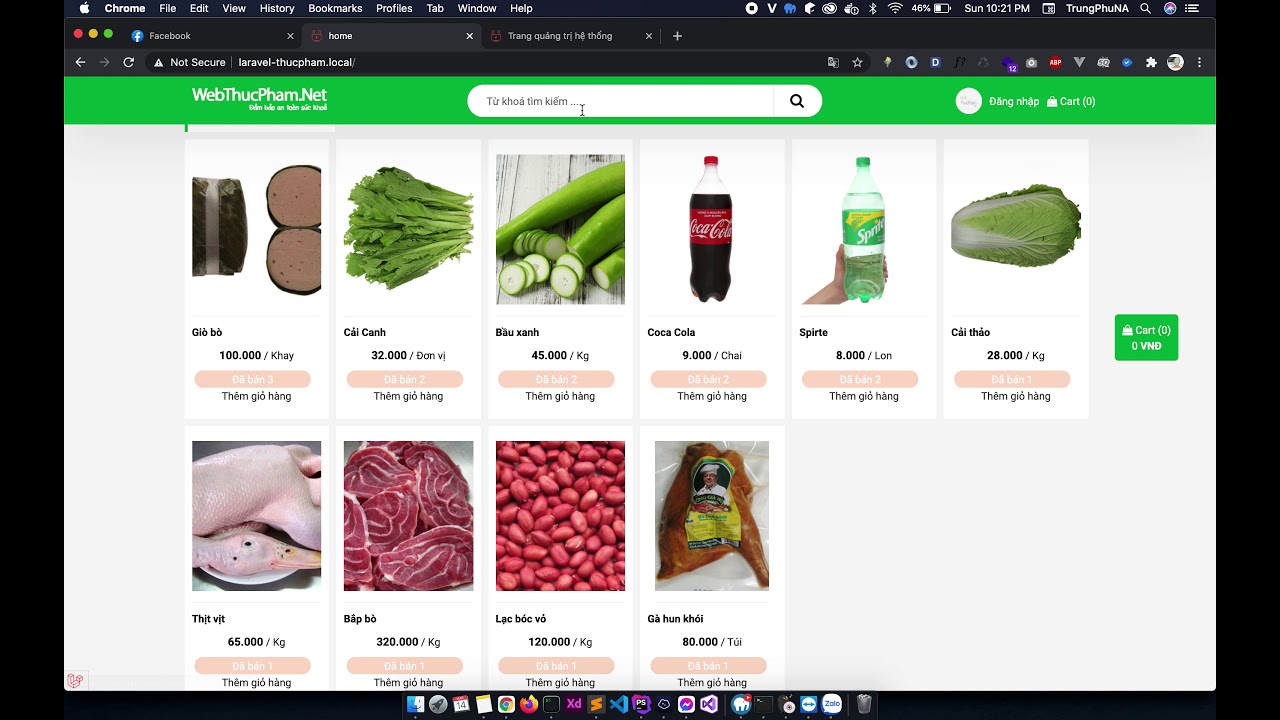This screenshot has width=1280, height=720.
Task: Open the View menu
Action: pyautogui.click(x=234, y=8)
